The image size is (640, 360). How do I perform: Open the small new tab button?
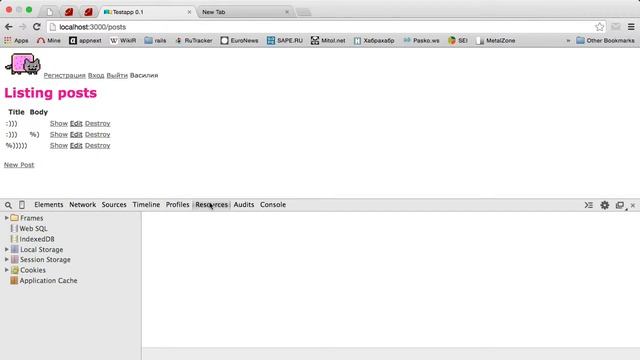pyautogui.click(x=303, y=12)
